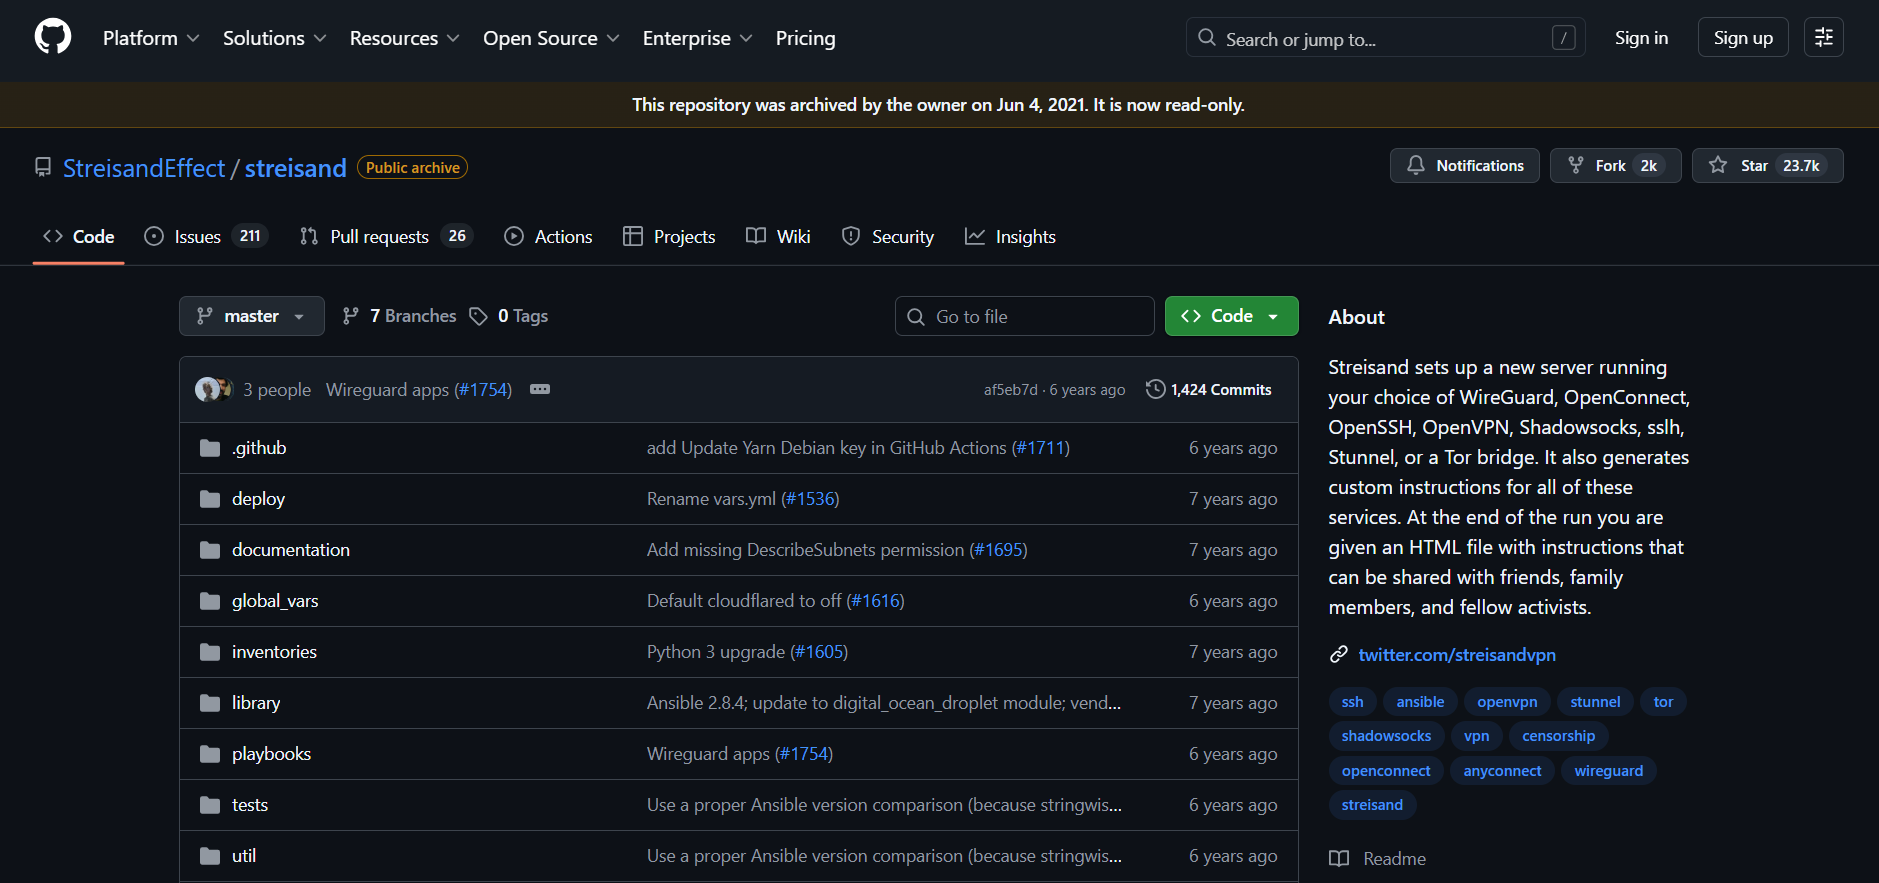Click the Sign in link
The image size is (1879, 883).
point(1641,38)
